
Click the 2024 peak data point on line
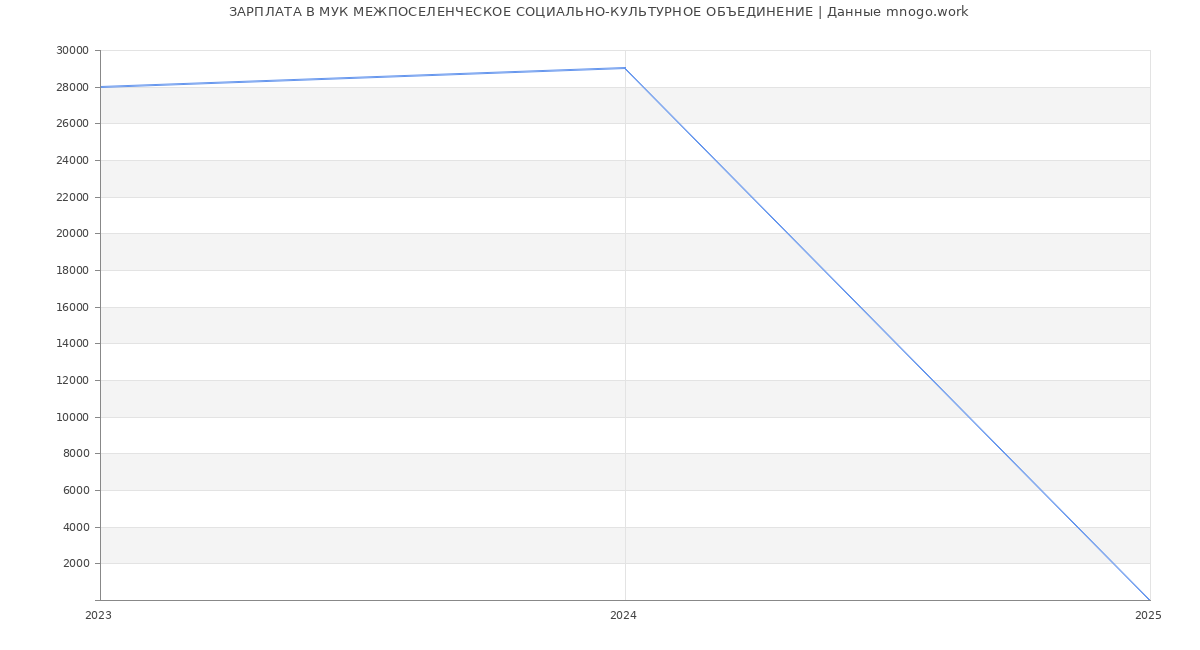[x=625, y=68]
